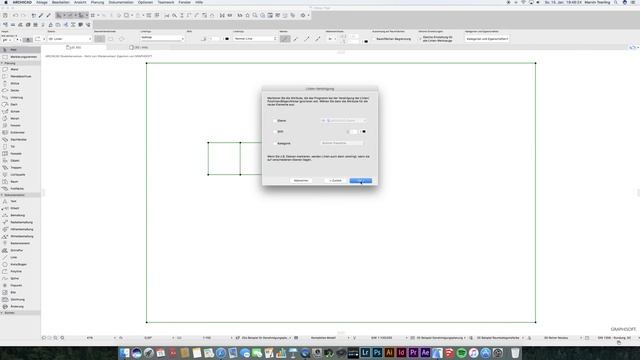Select the Text tool in toolbox

pos(13,201)
